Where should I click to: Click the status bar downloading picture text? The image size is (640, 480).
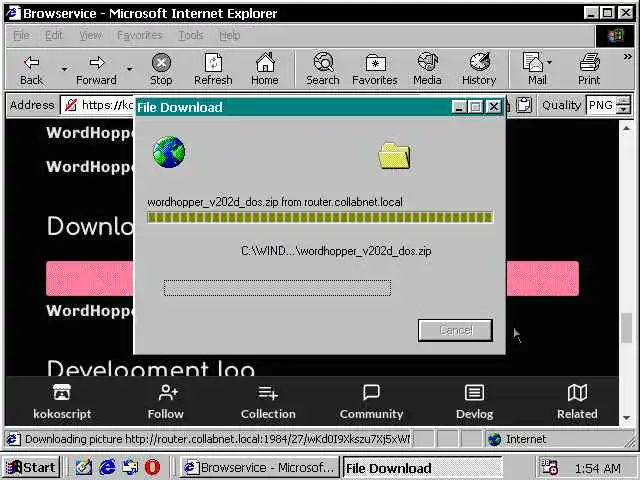(x=217, y=439)
